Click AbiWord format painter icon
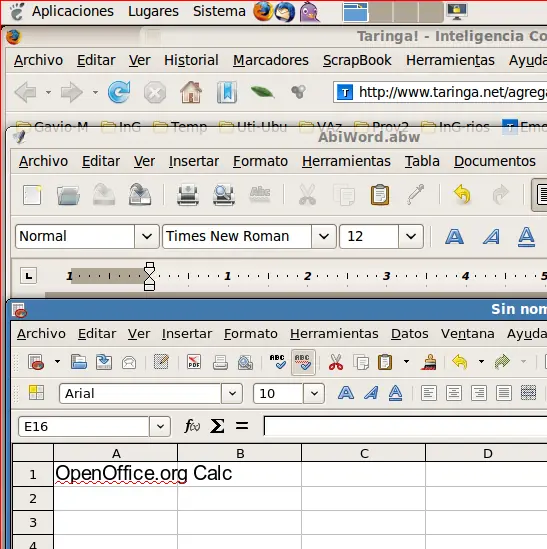The width and height of the screenshot is (547, 549). point(415,194)
